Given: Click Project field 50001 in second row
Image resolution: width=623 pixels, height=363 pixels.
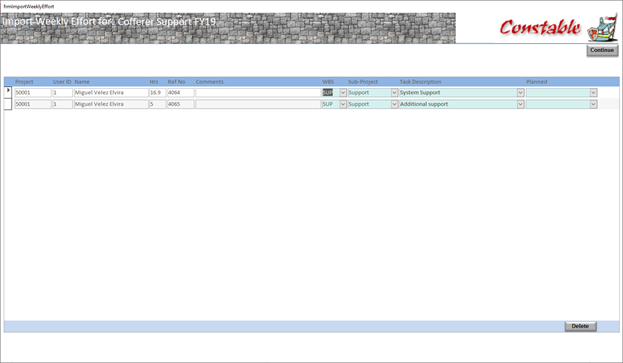Looking at the screenshot, I should [x=33, y=104].
